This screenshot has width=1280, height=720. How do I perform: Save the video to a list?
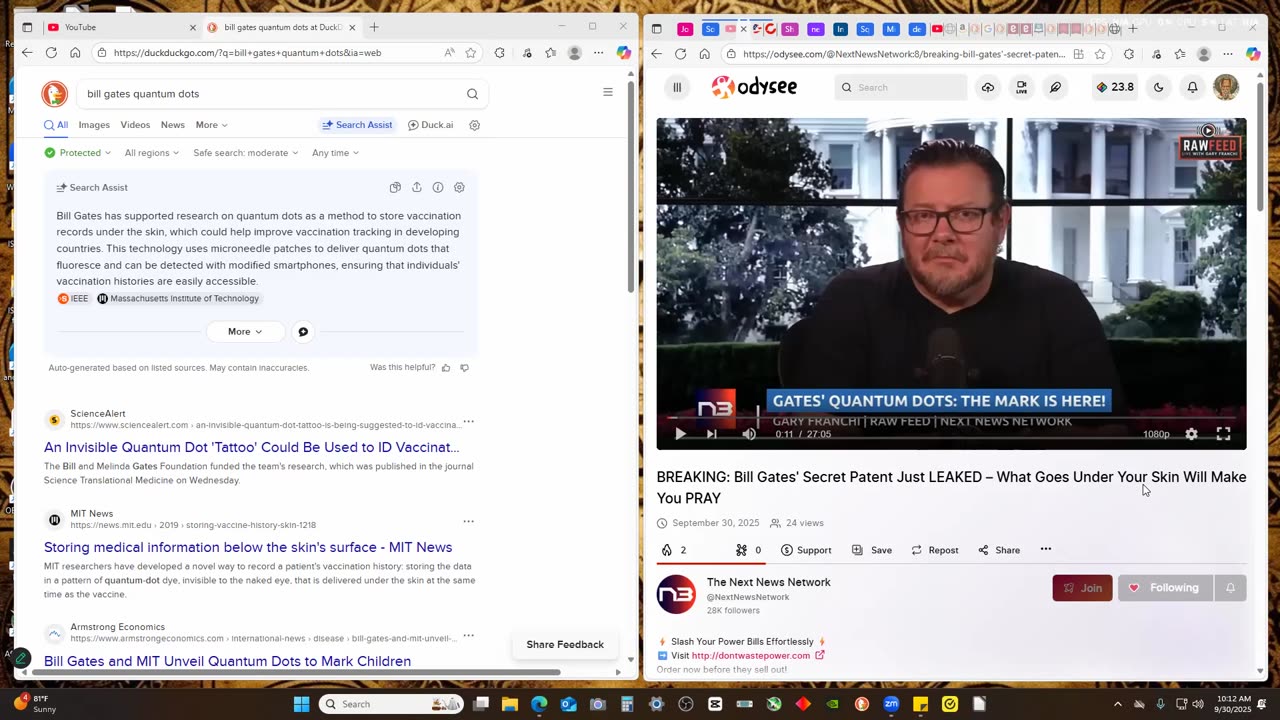click(871, 550)
